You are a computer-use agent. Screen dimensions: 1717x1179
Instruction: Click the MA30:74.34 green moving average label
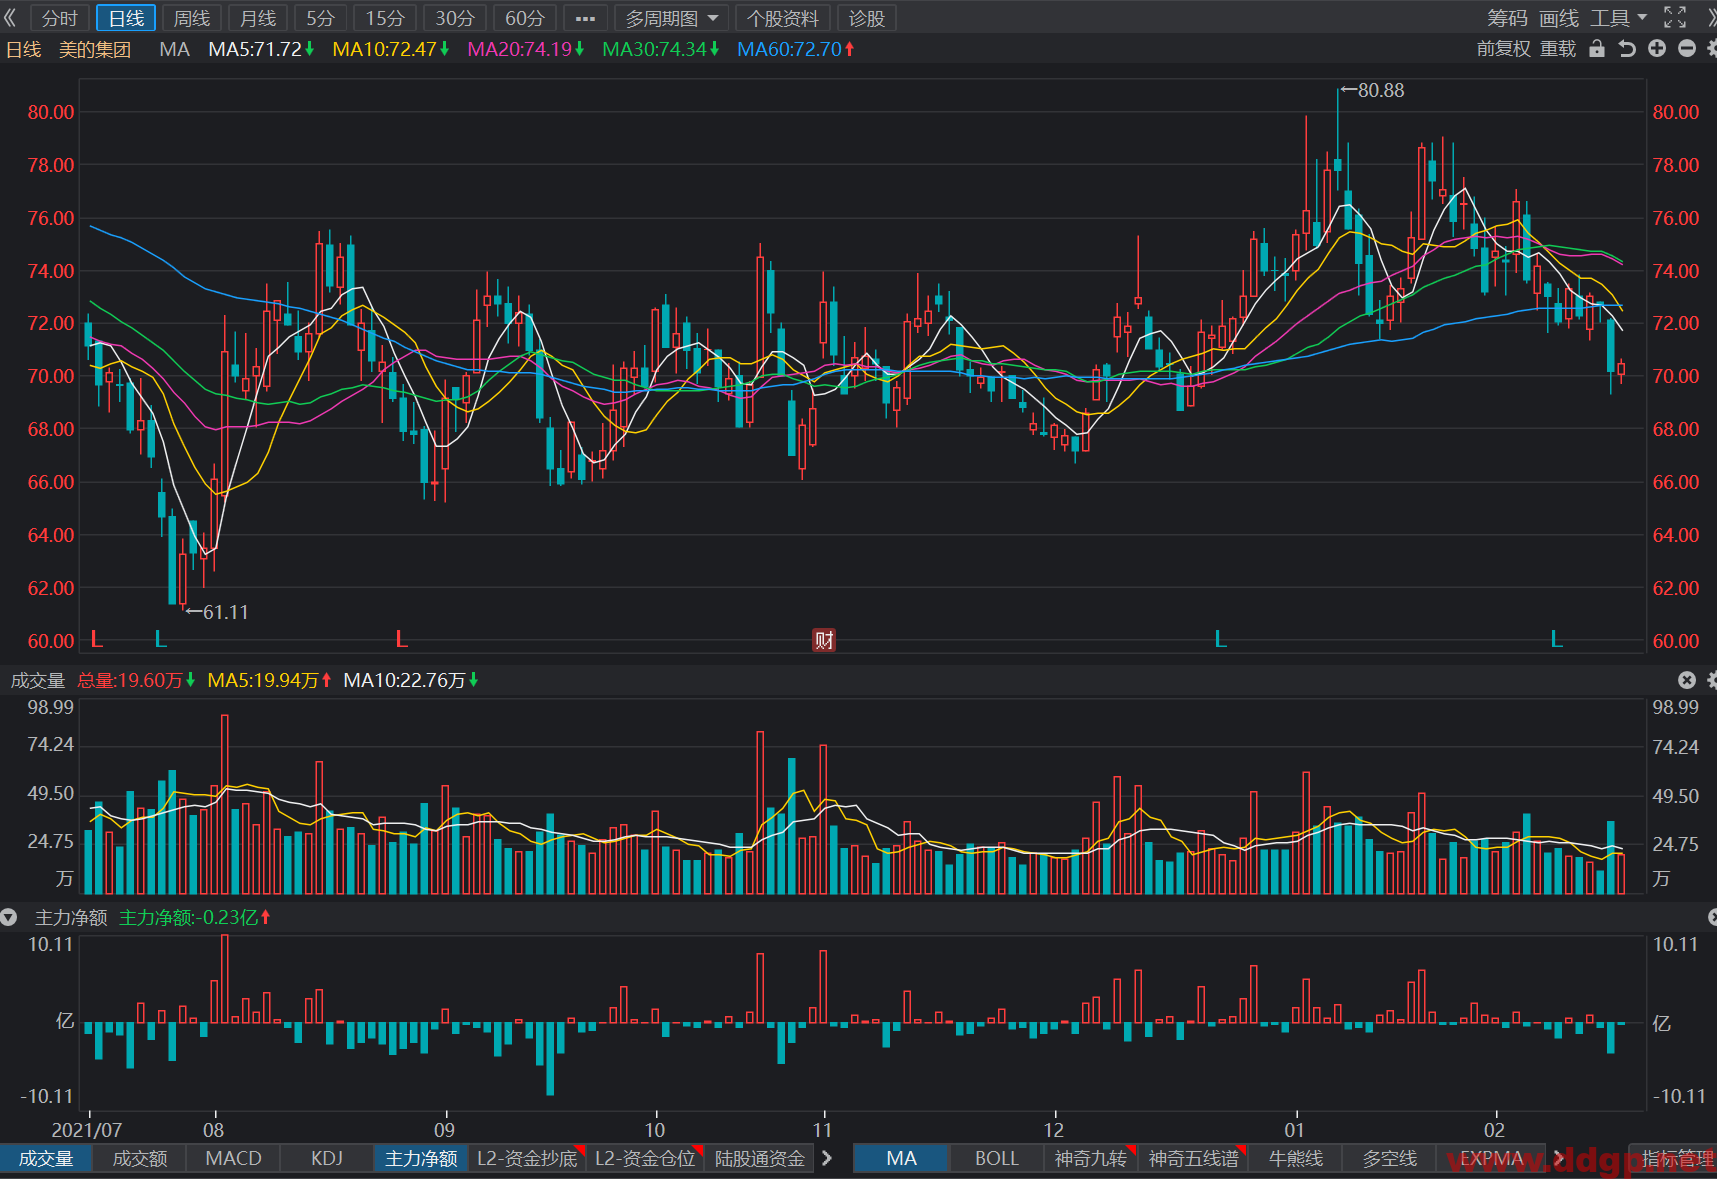tap(661, 49)
